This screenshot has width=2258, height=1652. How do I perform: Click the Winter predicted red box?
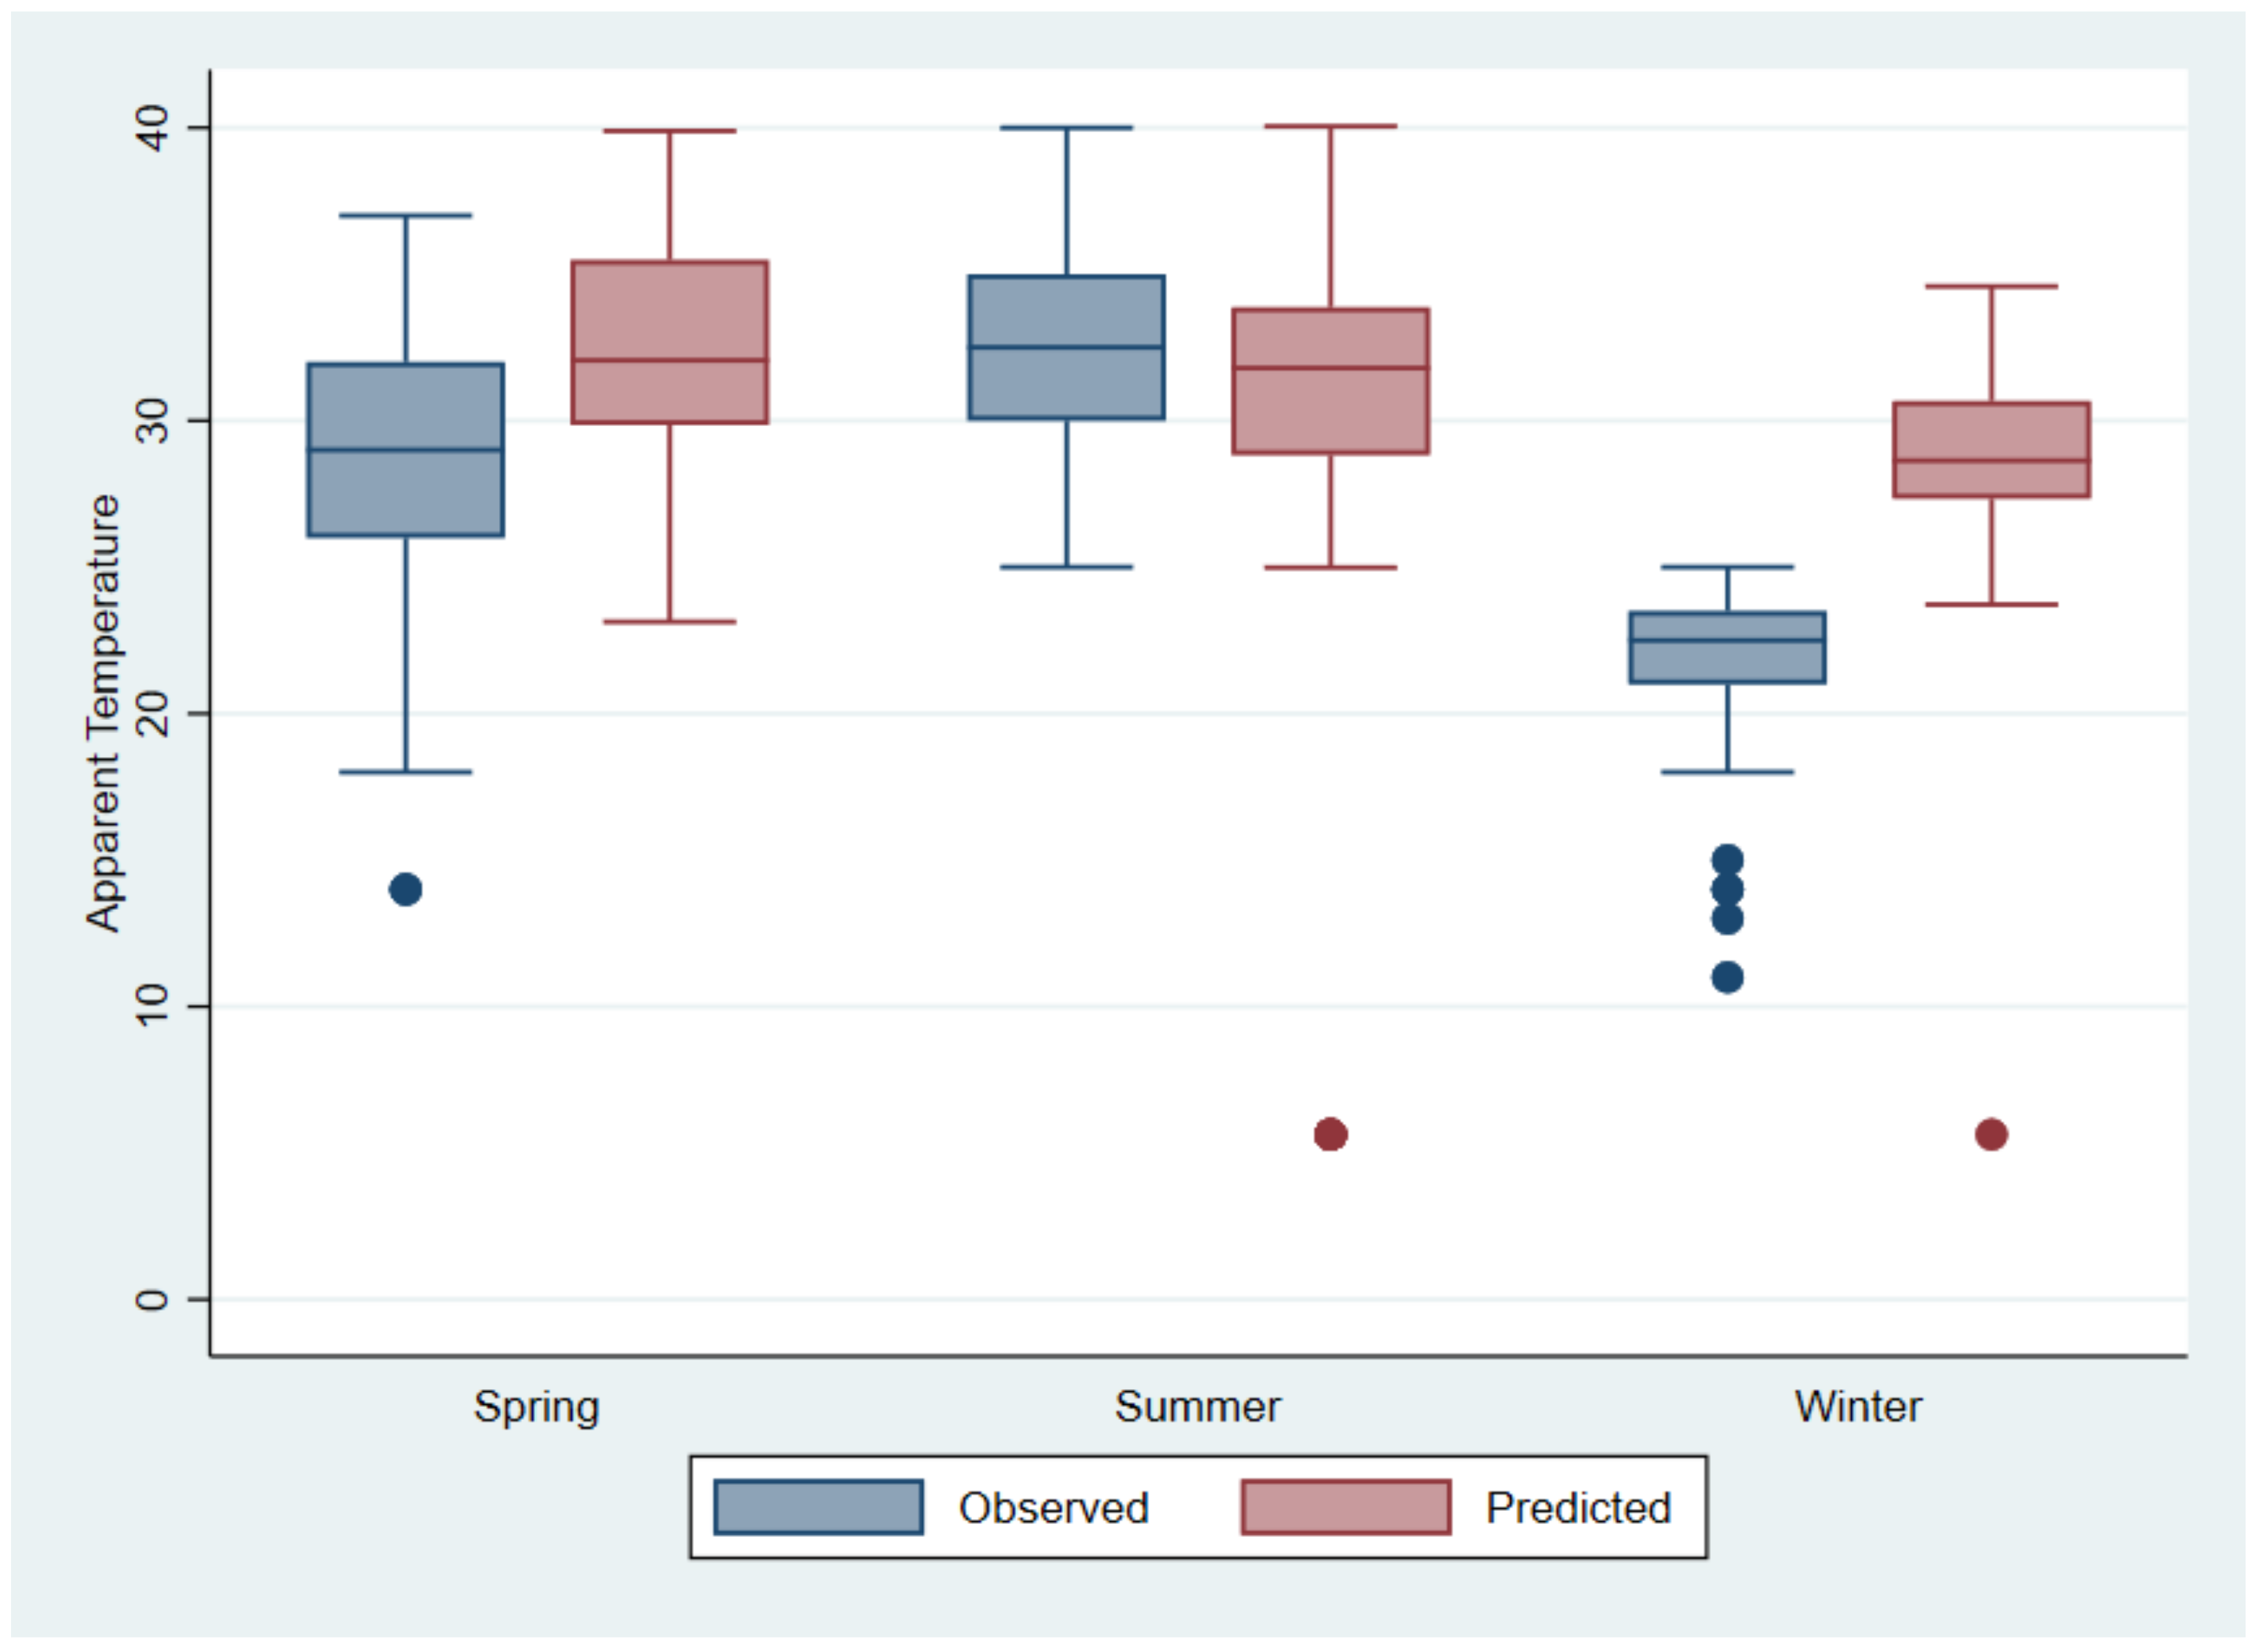tap(1992, 450)
